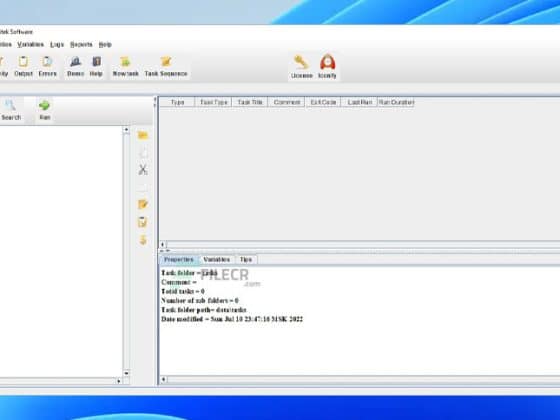The image size is (560, 420).
Task: Click the 'Total tasks = 0' text line
Action: point(183,291)
